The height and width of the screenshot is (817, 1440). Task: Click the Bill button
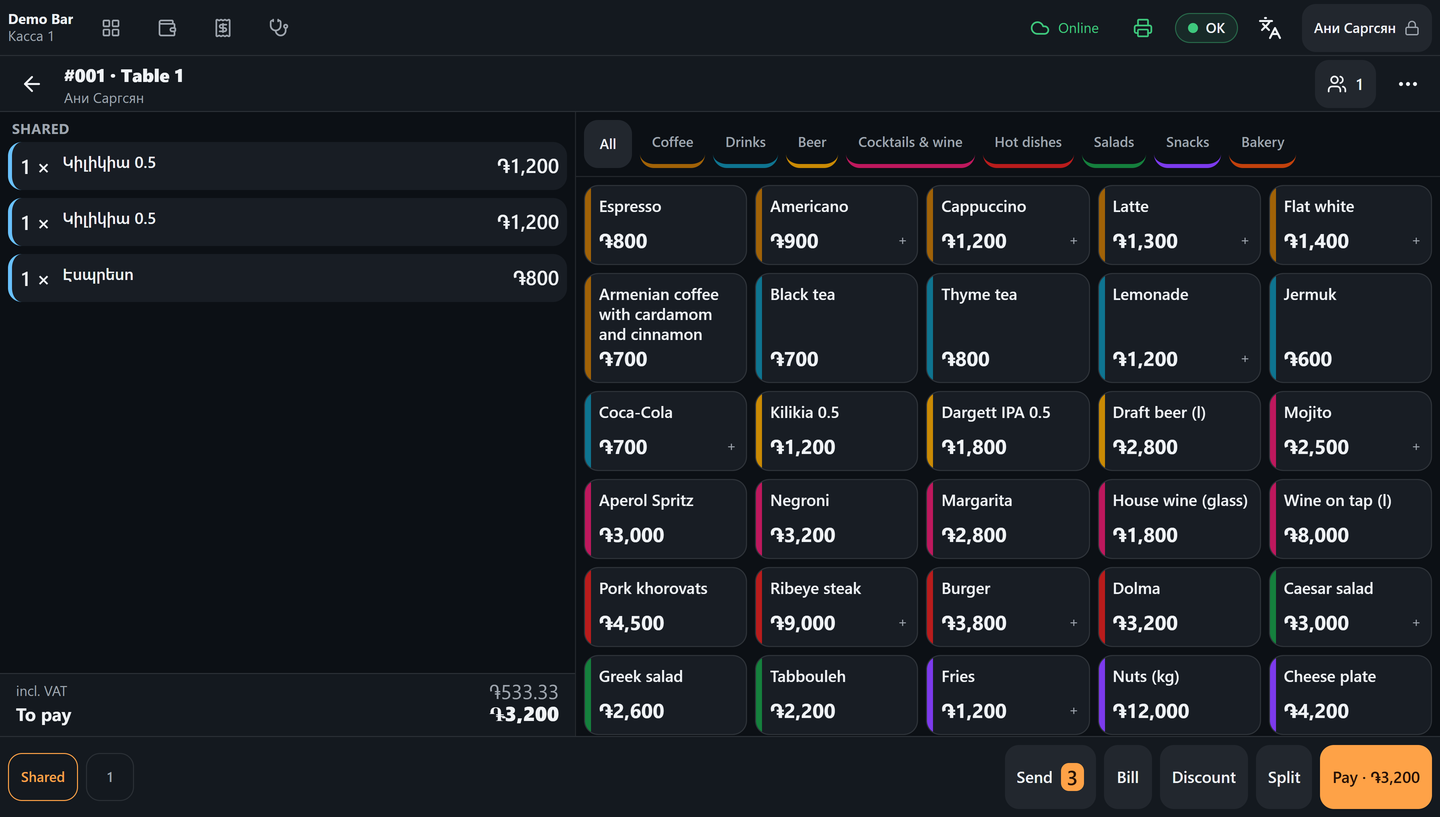1128,777
